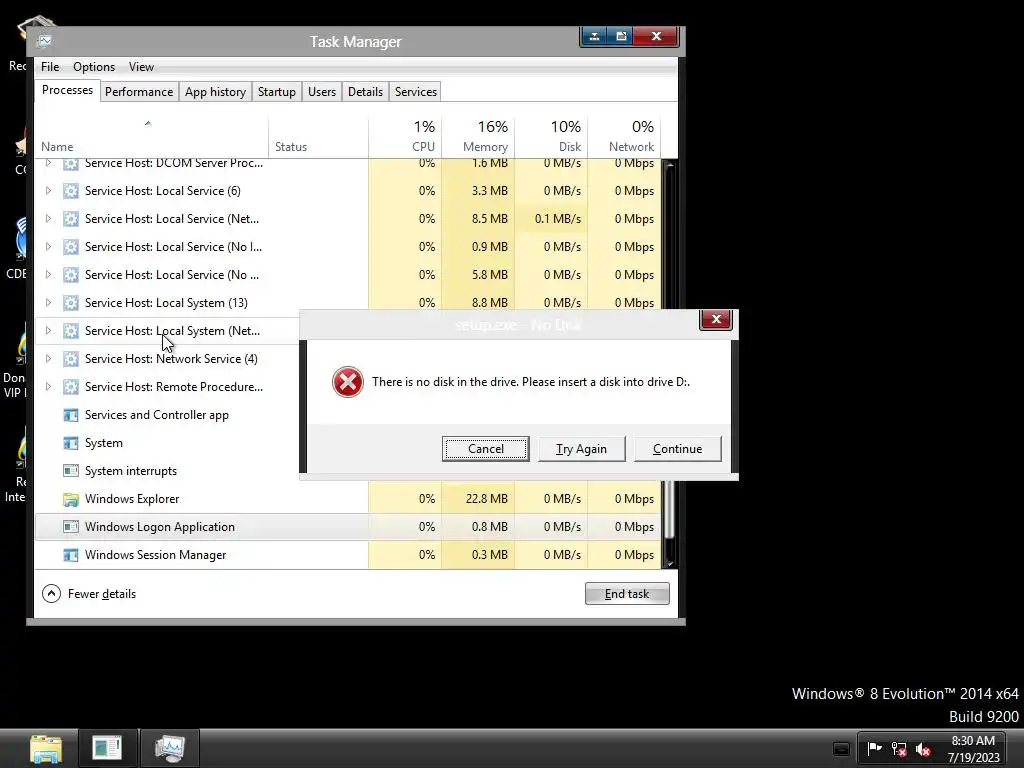This screenshot has width=1024, height=768.
Task: Click the Service Host: Local Service (6) gear icon
Action: pos(71,191)
